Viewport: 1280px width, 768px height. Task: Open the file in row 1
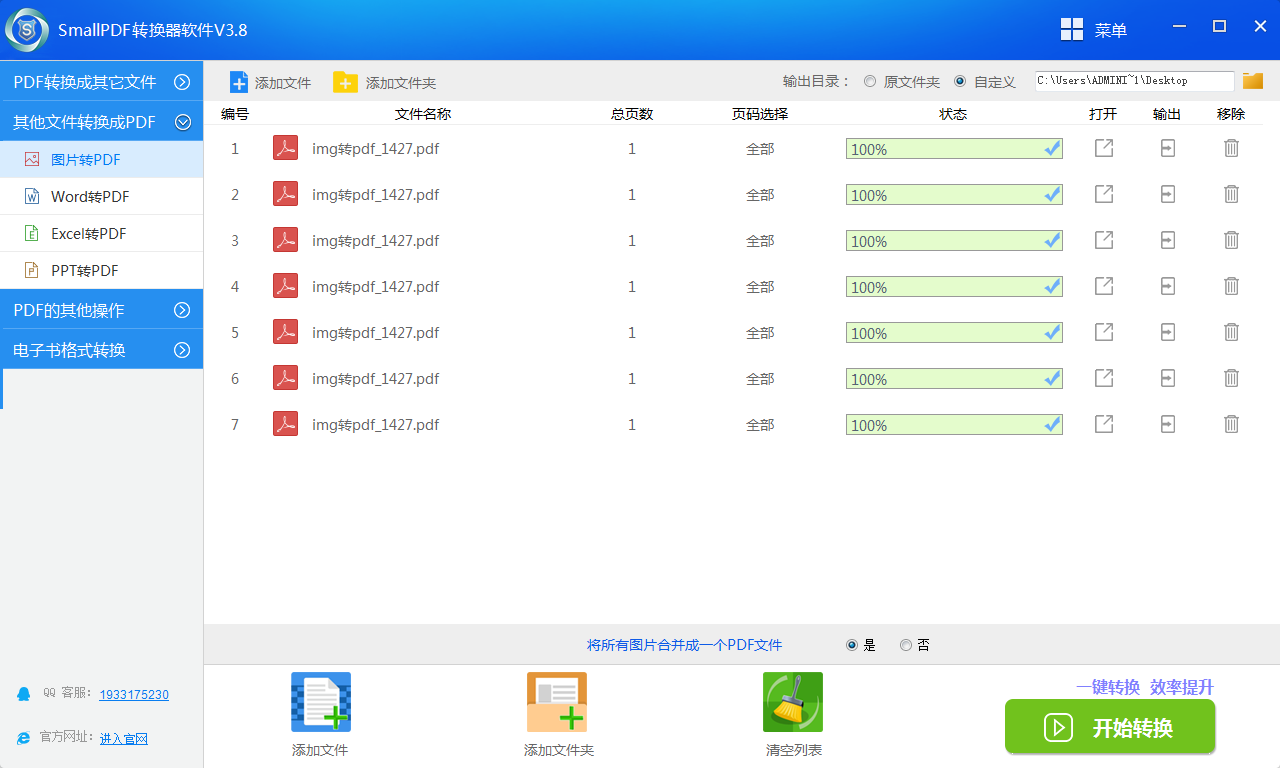point(1104,148)
